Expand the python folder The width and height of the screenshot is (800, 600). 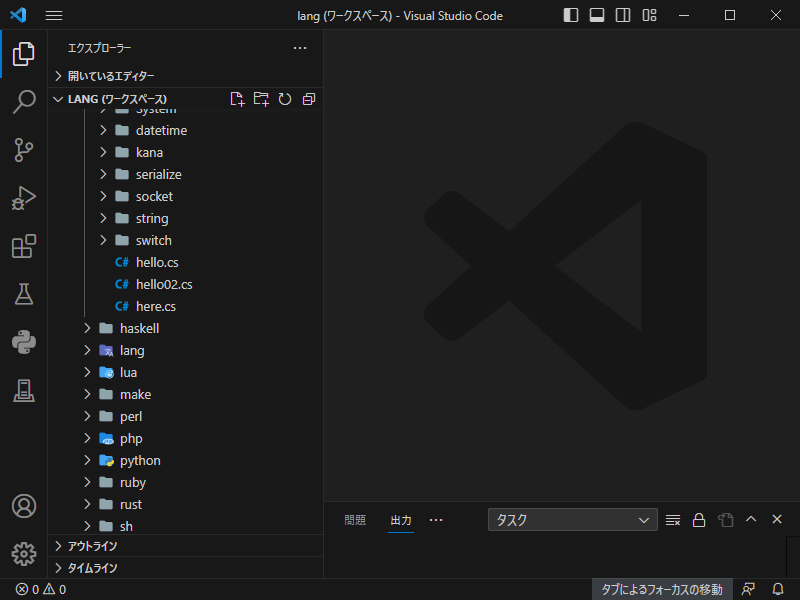[186, 460]
